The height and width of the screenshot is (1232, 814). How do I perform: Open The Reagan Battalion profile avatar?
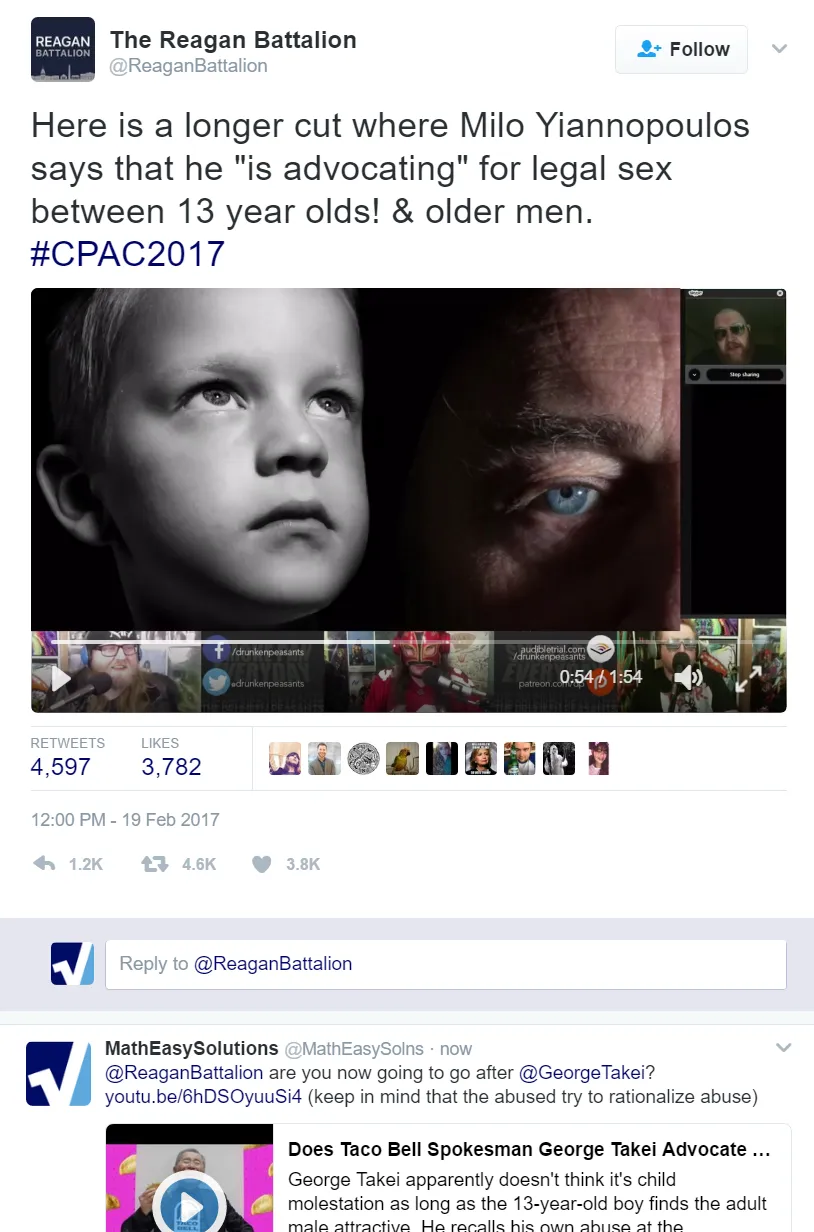click(63, 49)
